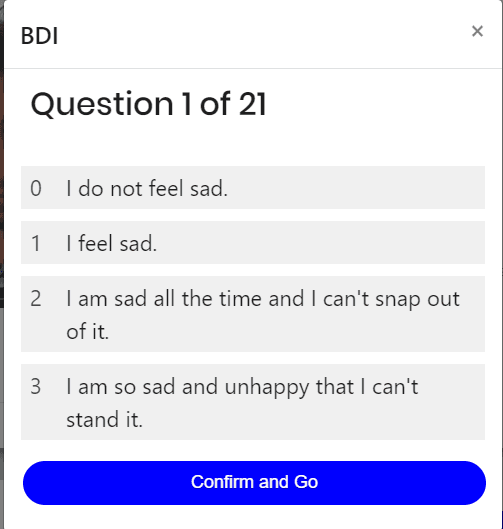Click the "Question 1 of 21" heading

(149, 104)
